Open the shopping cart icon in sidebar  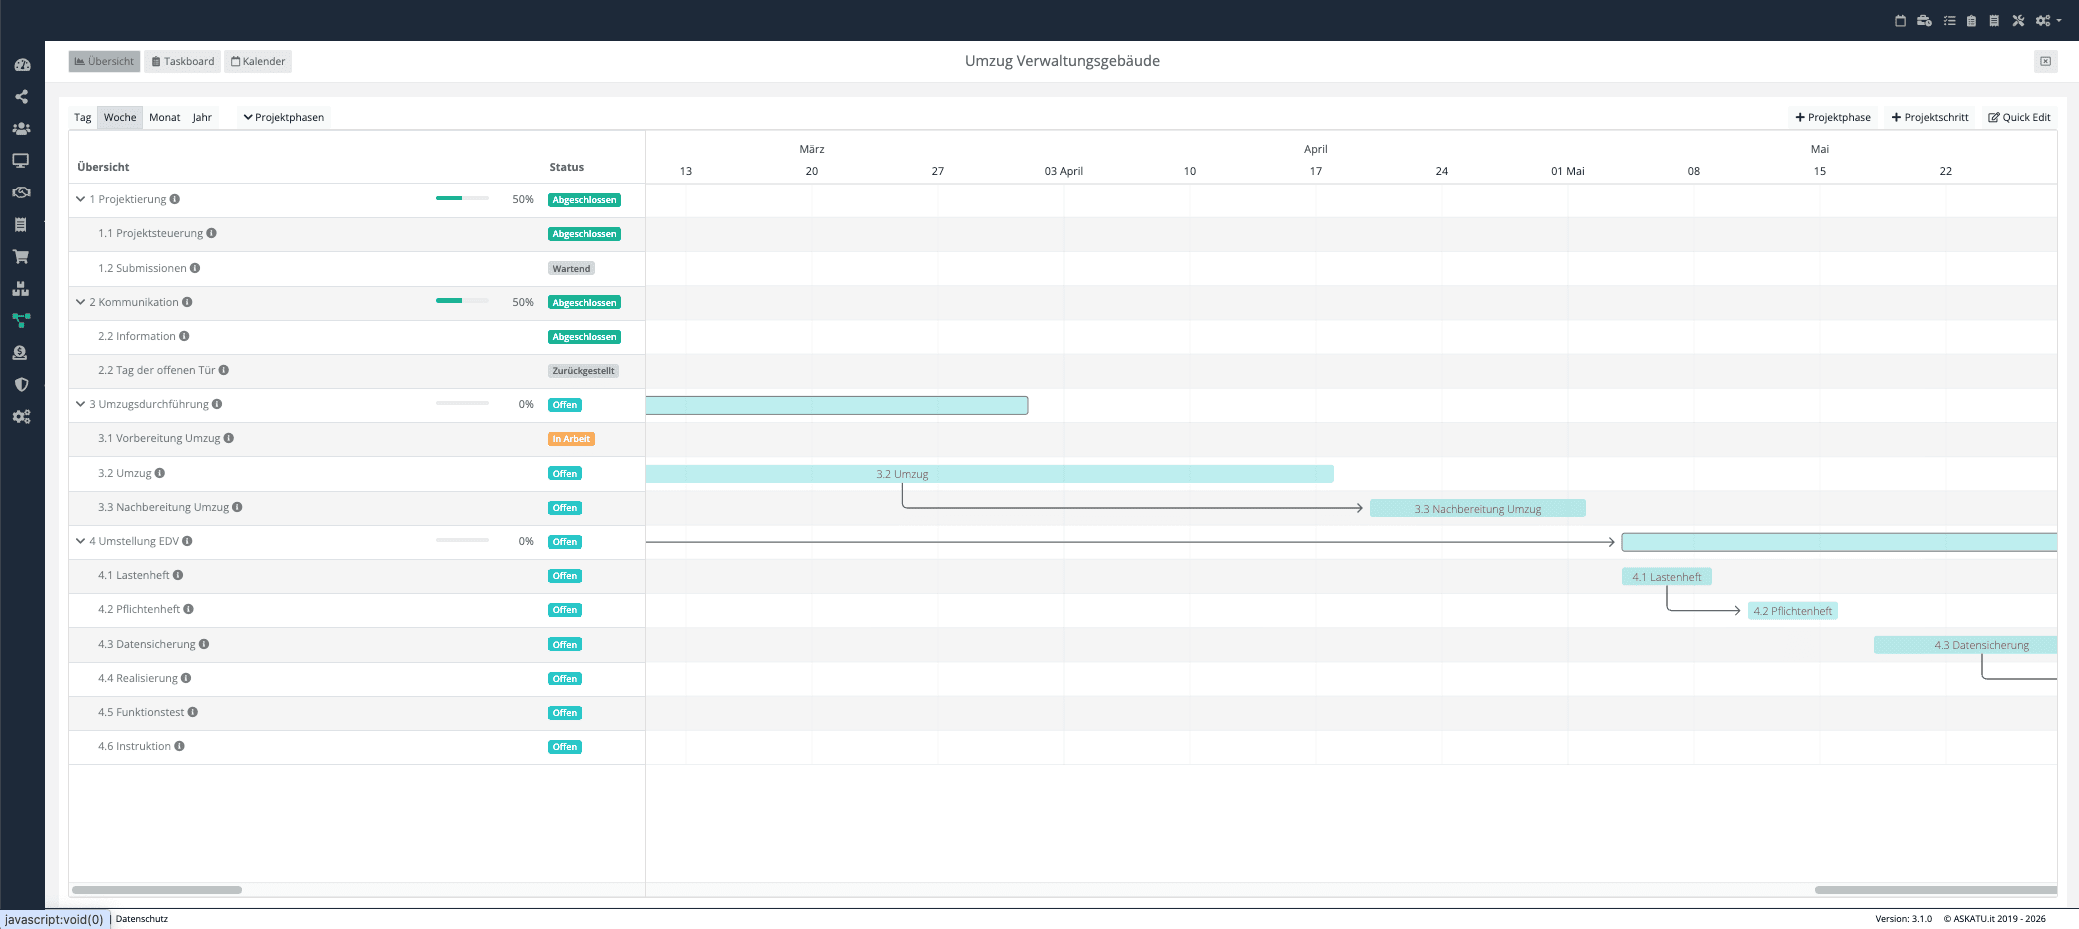21,257
